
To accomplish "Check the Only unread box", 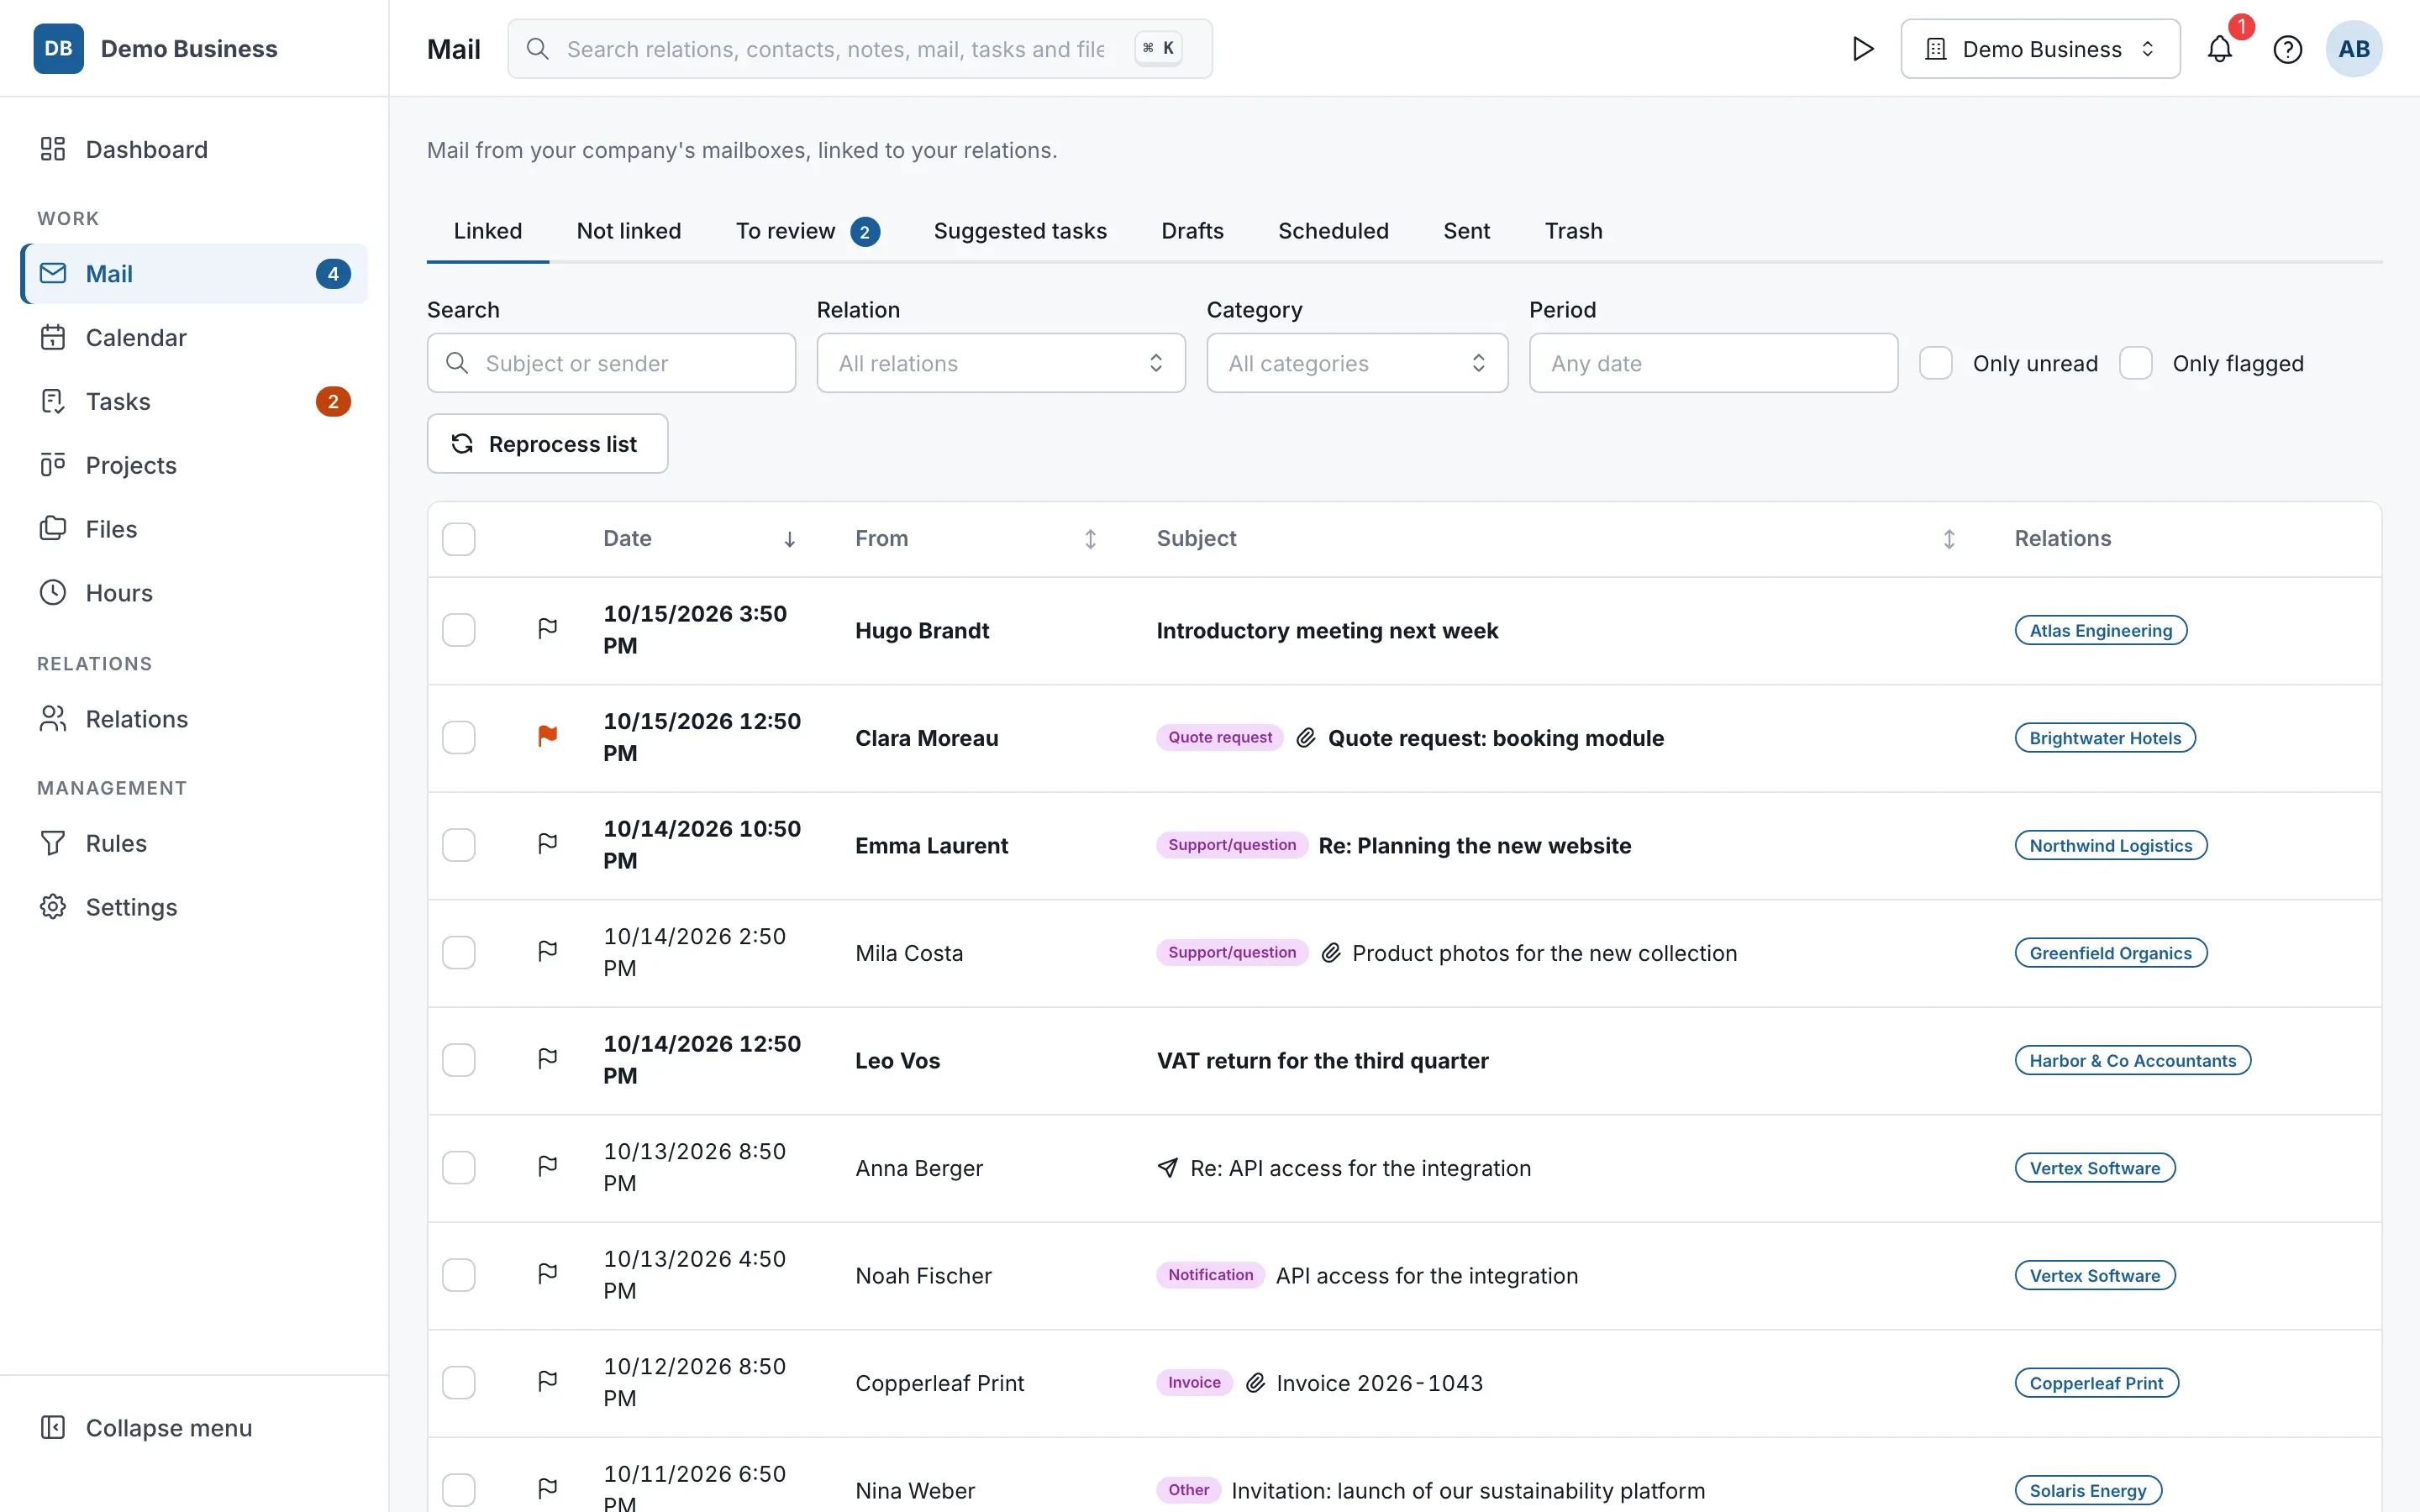I will coord(1936,363).
